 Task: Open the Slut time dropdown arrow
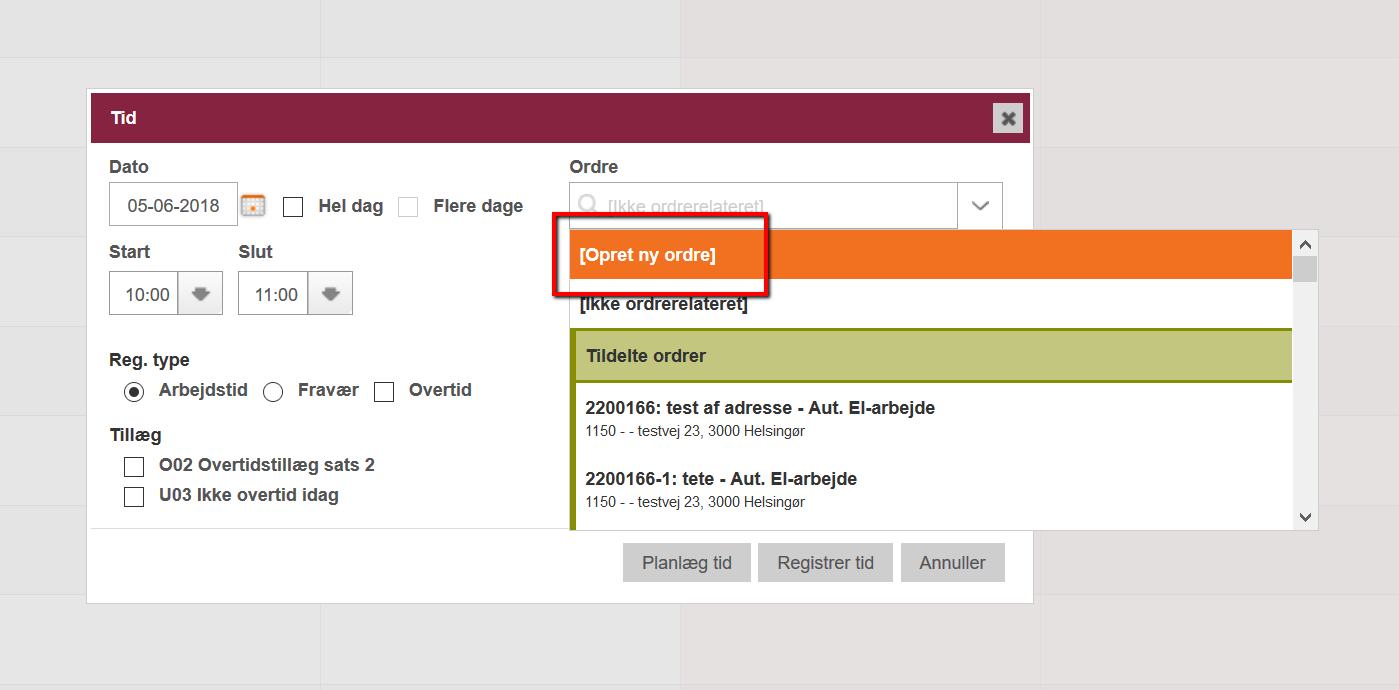(x=330, y=294)
